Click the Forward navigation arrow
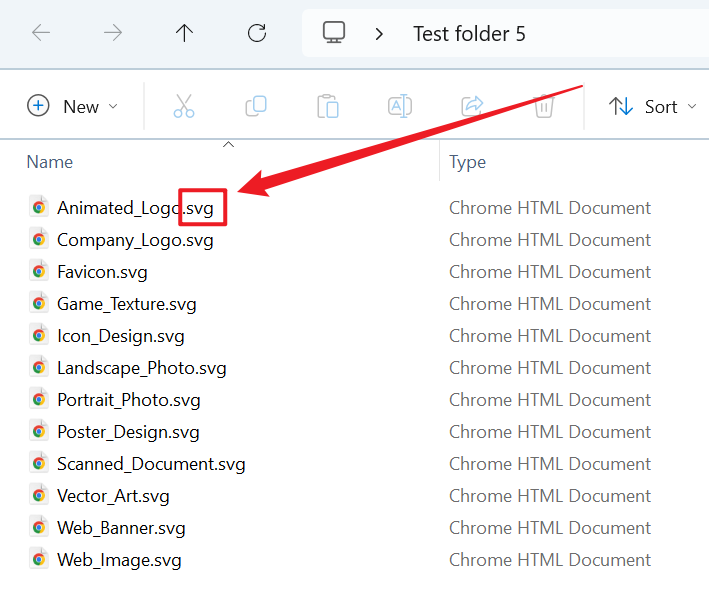Viewport: 709px width, 595px height. [113, 33]
